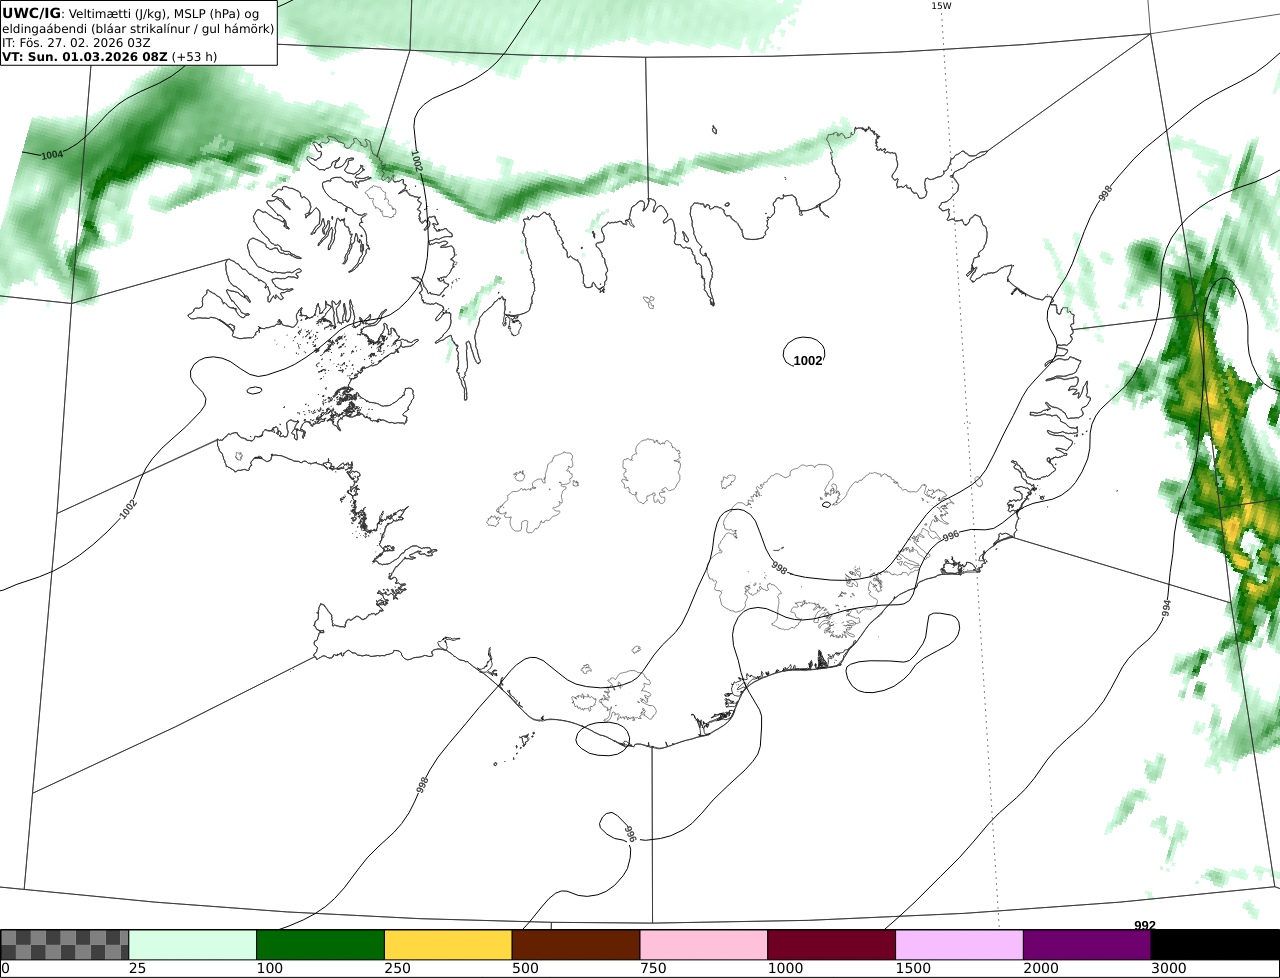
Task: Click the "UWC/IG: Veltimætti (J/kg), MSLP" title line
Action: point(130,13)
